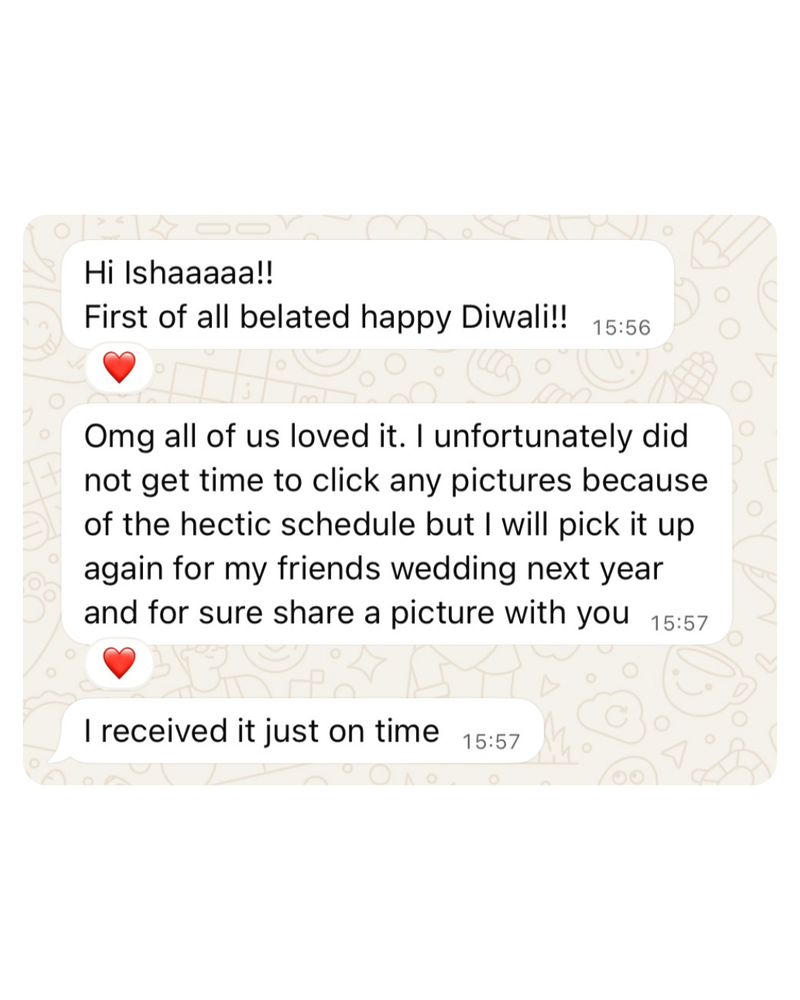Image resolution: width=800 pixels, height=1000 pixels.
Task: Click the four-point star doodle near the bottom
Action: click(371, 665)
